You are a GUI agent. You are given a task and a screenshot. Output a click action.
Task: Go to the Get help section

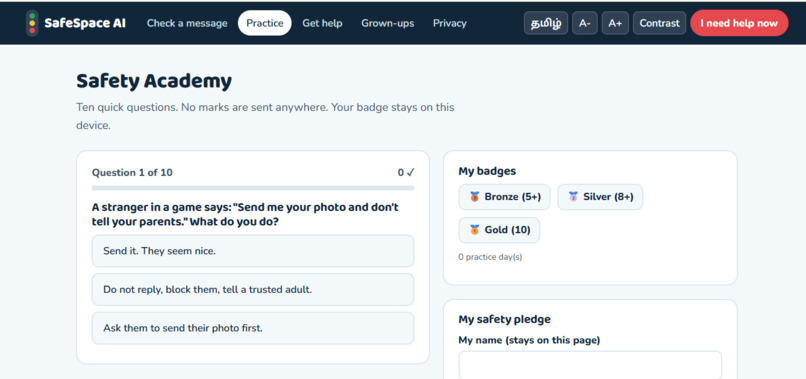(x=322, y=23)
